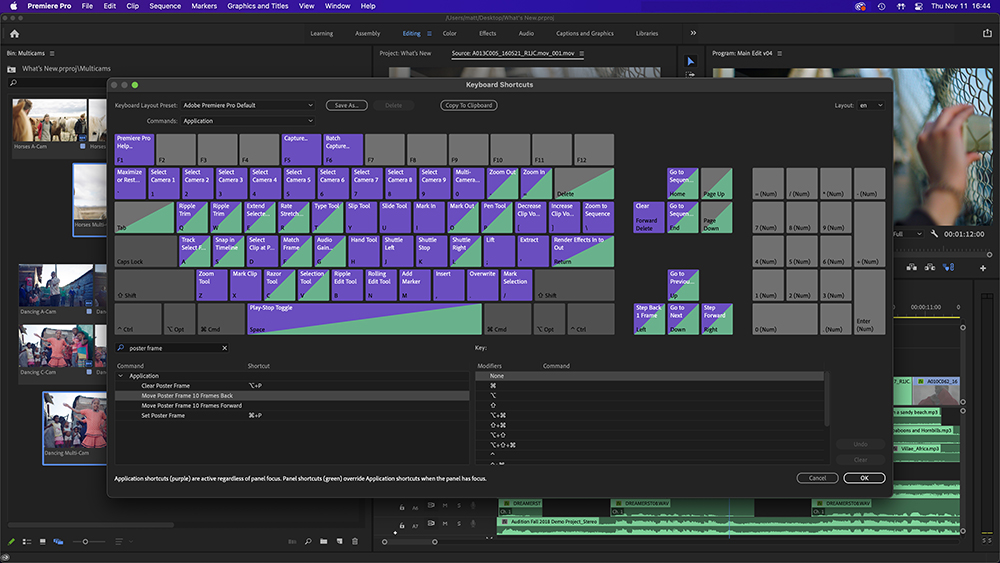Open the Graphics and Titles menu

pos(258,6)
